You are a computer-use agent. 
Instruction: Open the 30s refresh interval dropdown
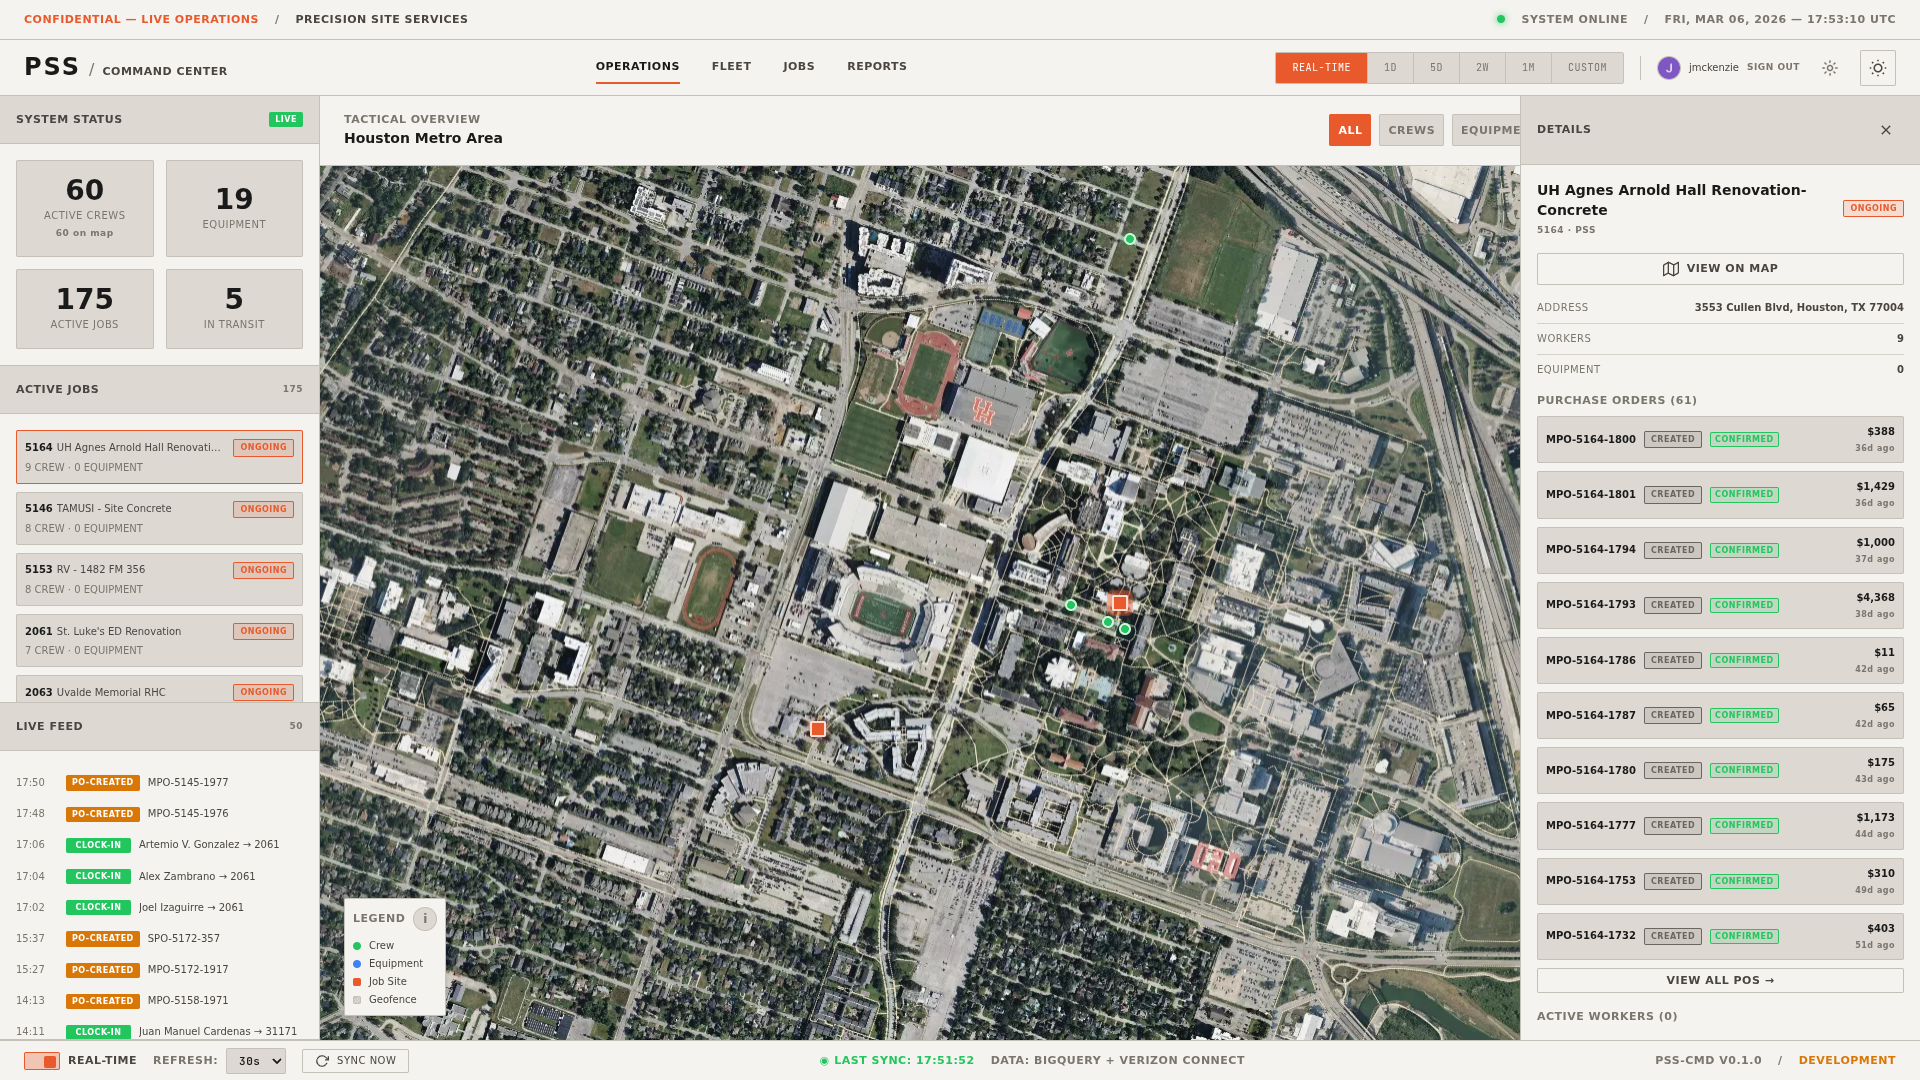[256, 1061]
